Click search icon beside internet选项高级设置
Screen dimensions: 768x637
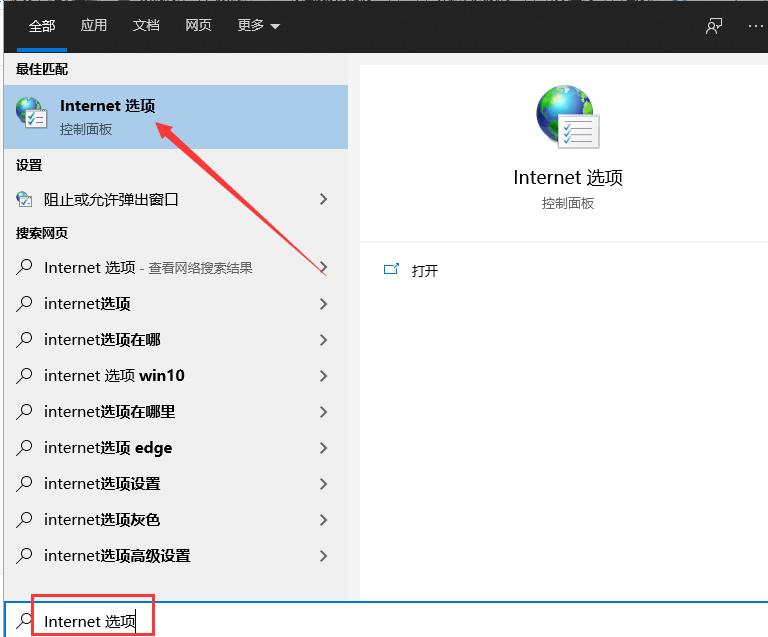pos(24,555)
